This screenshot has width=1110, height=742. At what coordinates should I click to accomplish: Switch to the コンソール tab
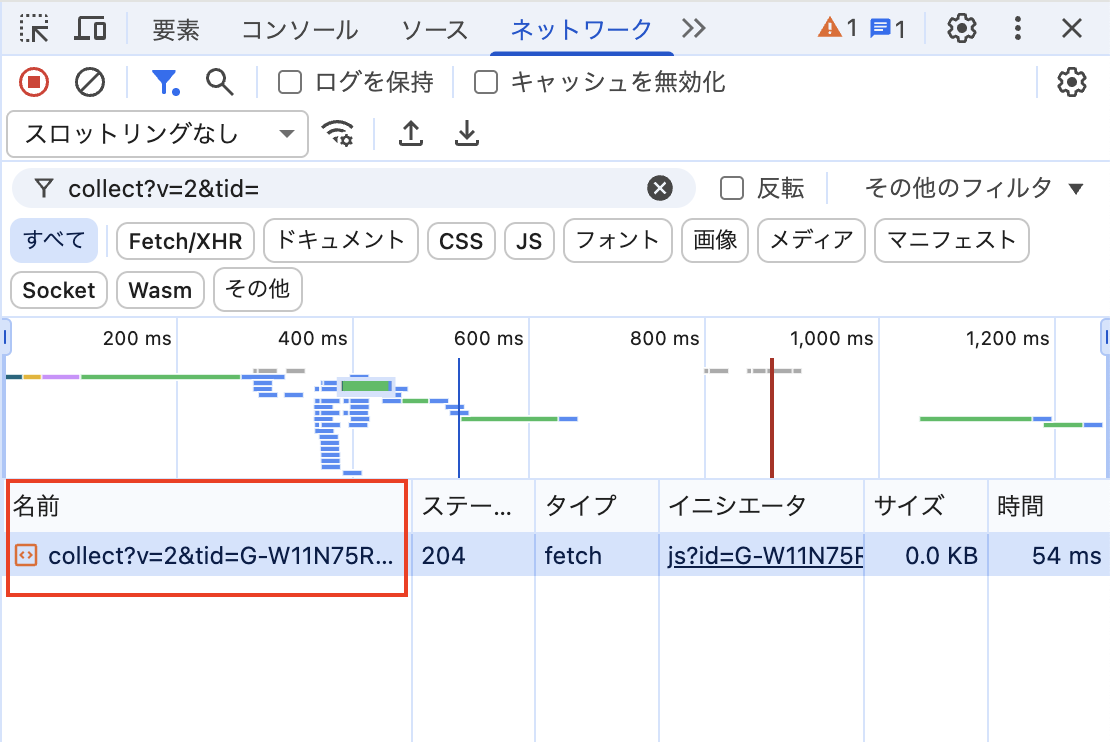click(x=299, y=30)
